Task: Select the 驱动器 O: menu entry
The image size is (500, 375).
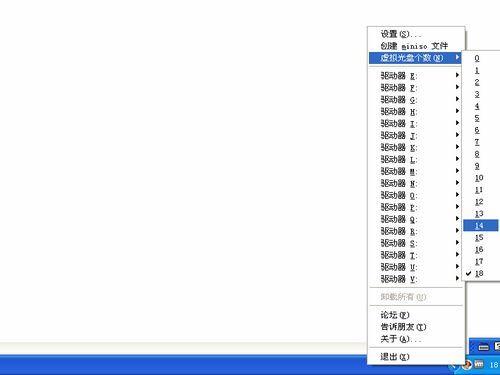Action: (x=416, y=195)
